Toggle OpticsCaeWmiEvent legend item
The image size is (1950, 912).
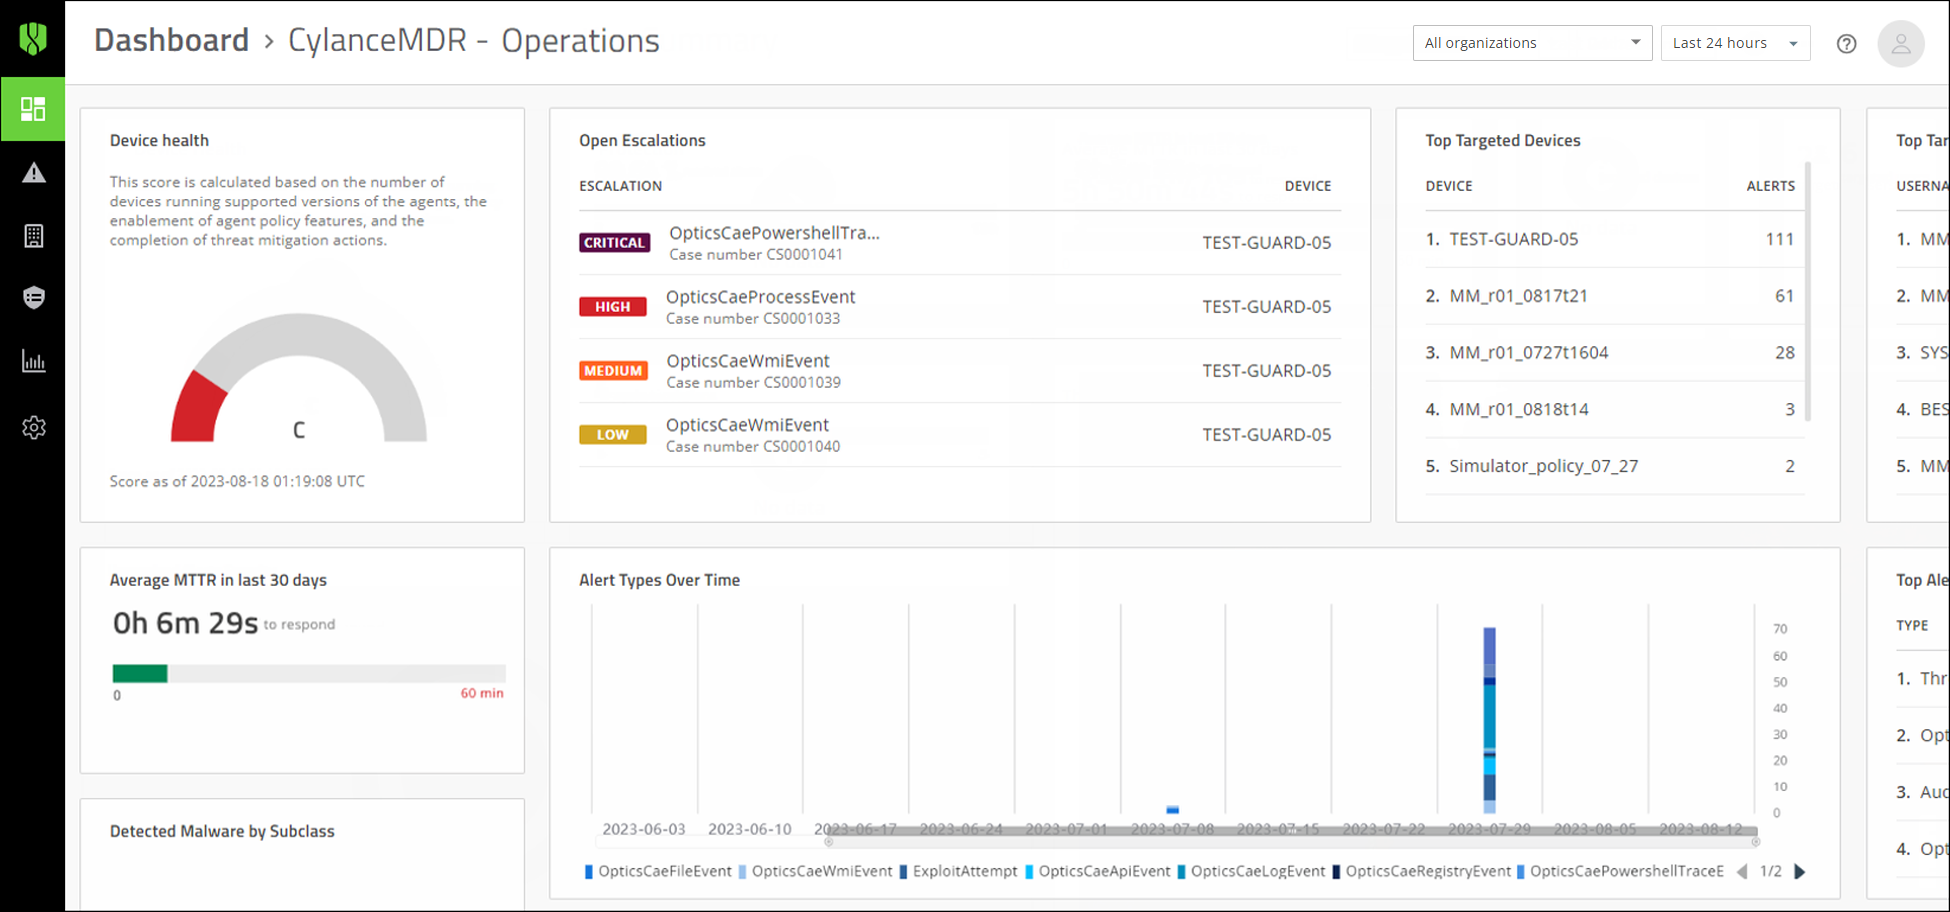point(815,872)
